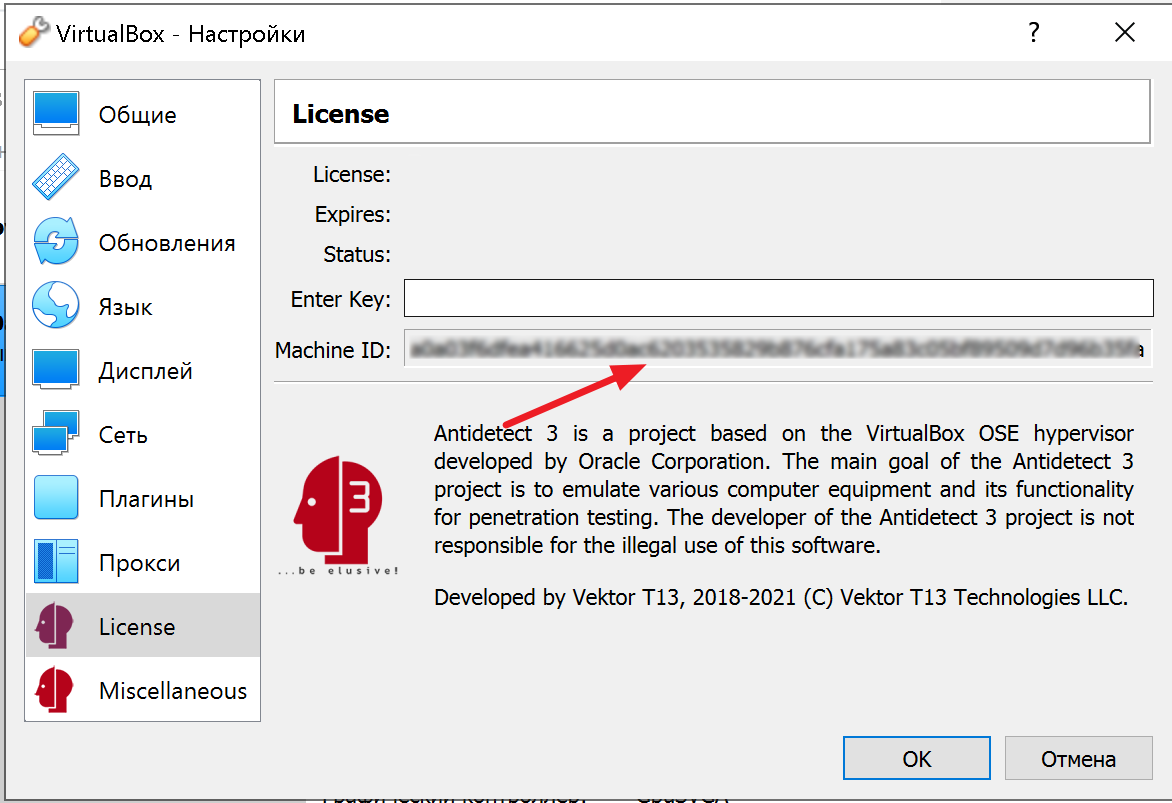Click the Miscellaneous red head icon
The height and width of the screenshot is (803, 1172).
click(x=55, y=689)
